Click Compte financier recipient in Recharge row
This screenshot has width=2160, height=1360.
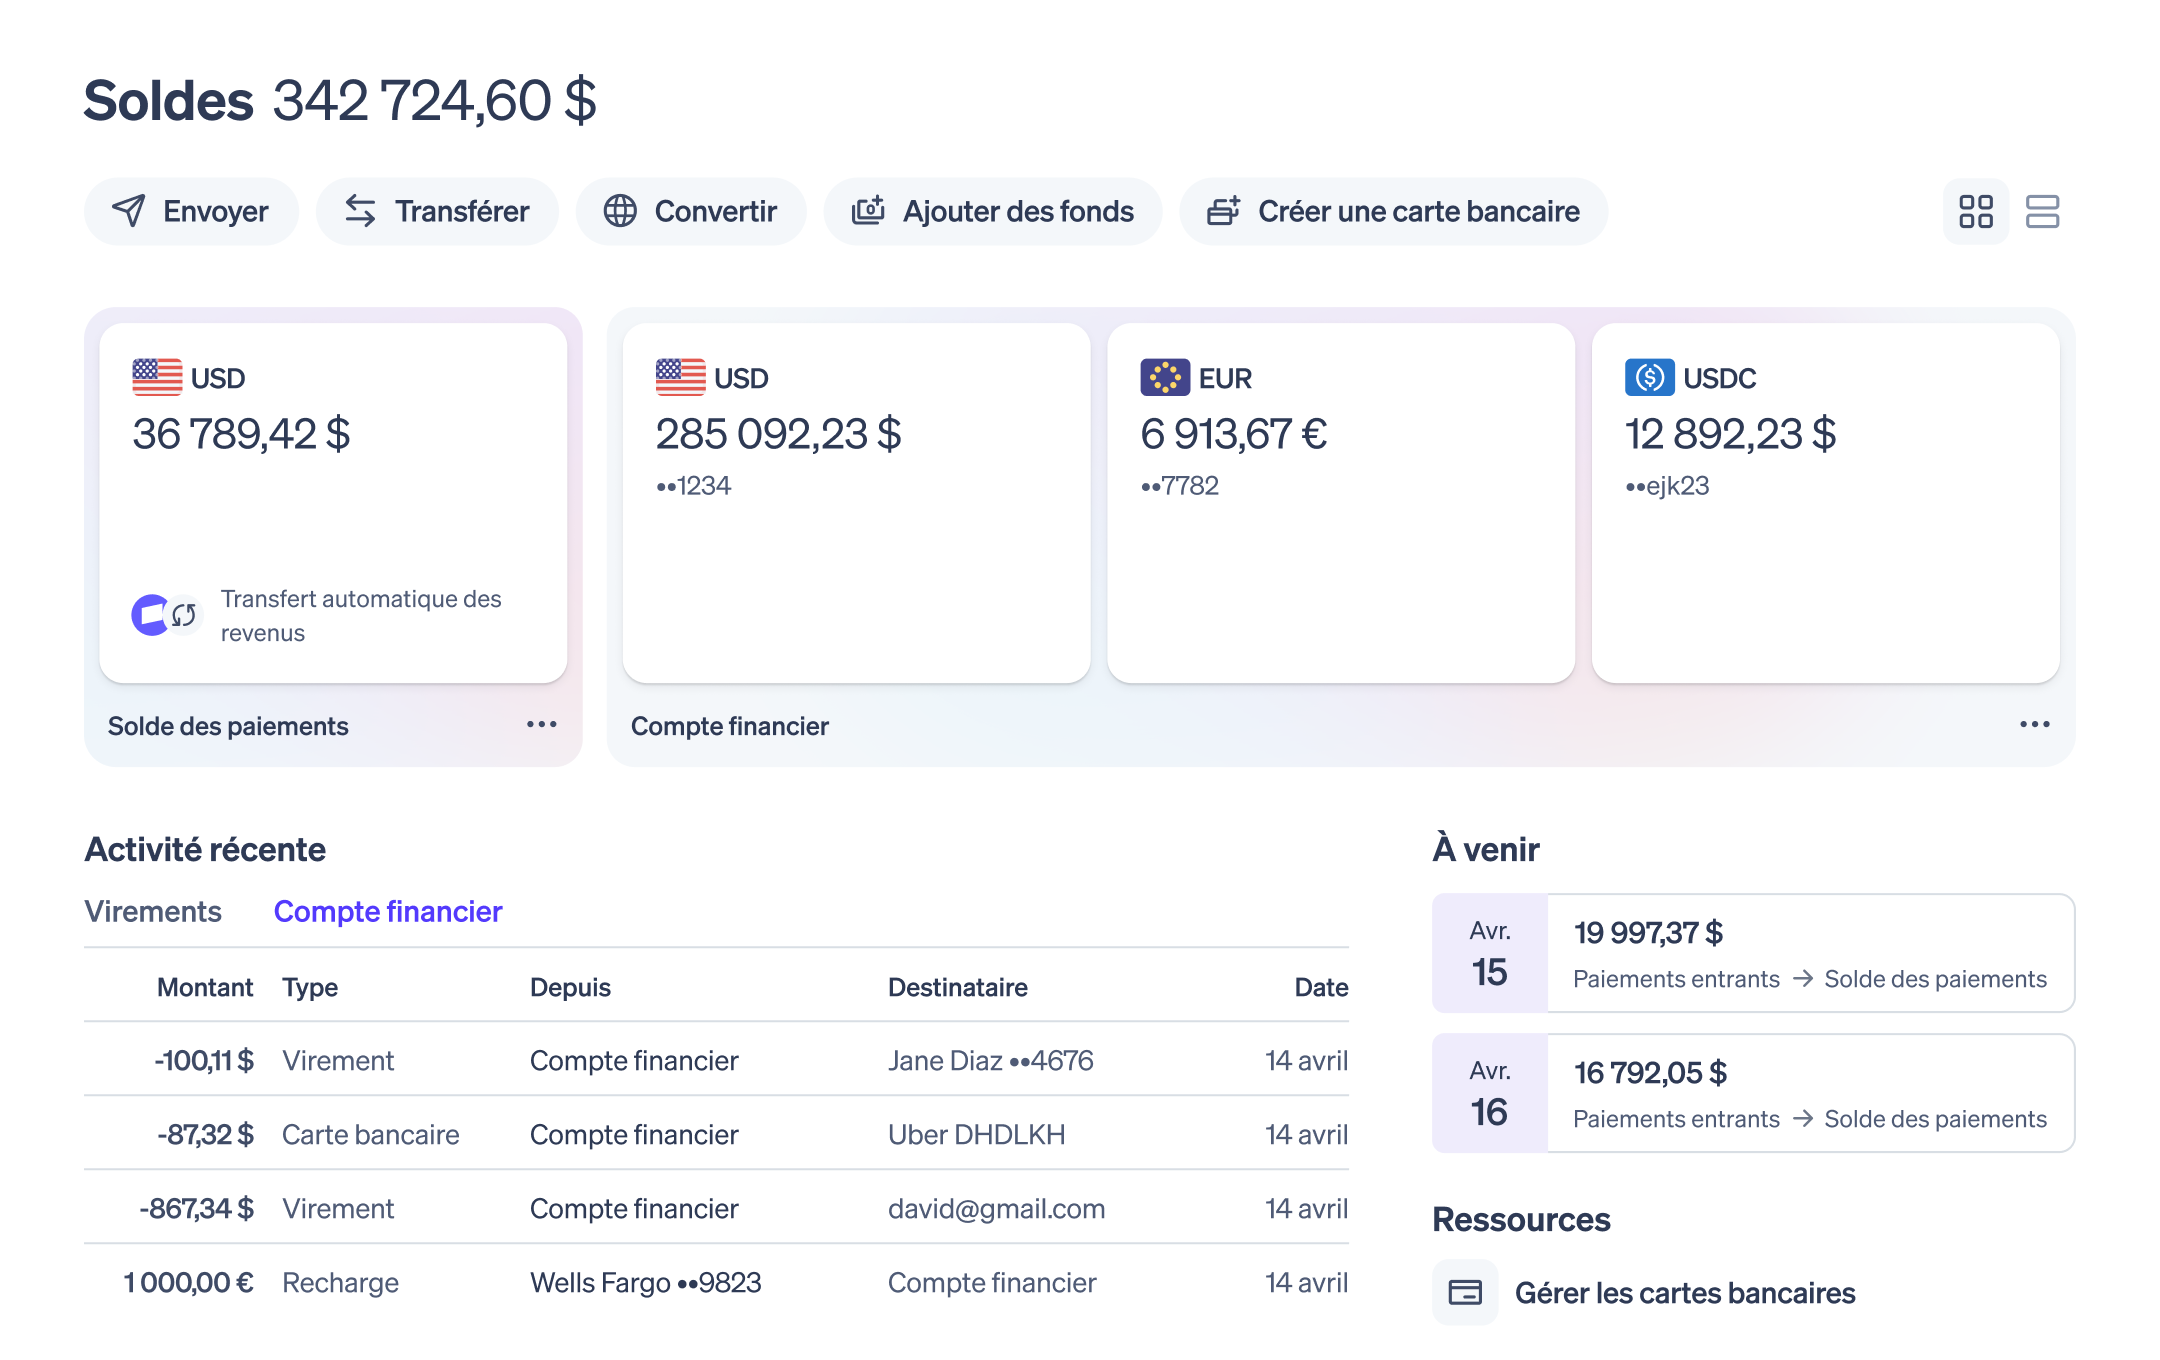tap(992, 1282)
